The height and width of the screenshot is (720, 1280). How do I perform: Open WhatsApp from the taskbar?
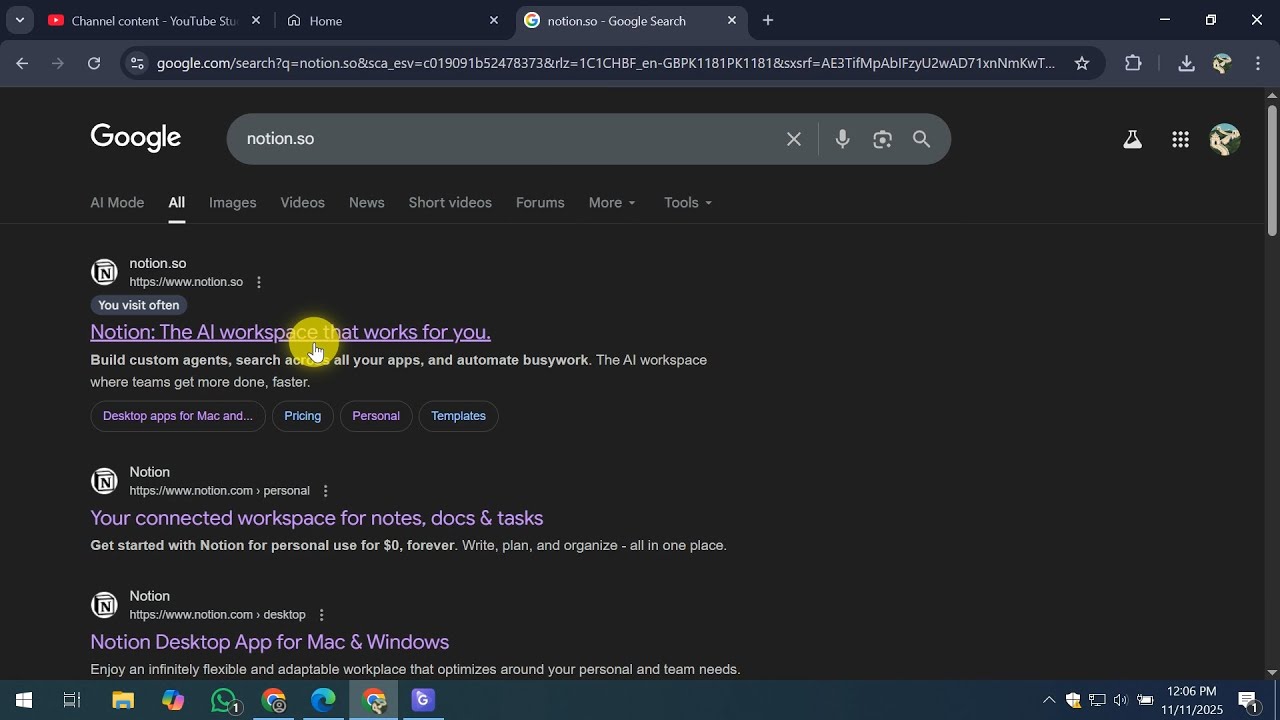tap(225, 700)
